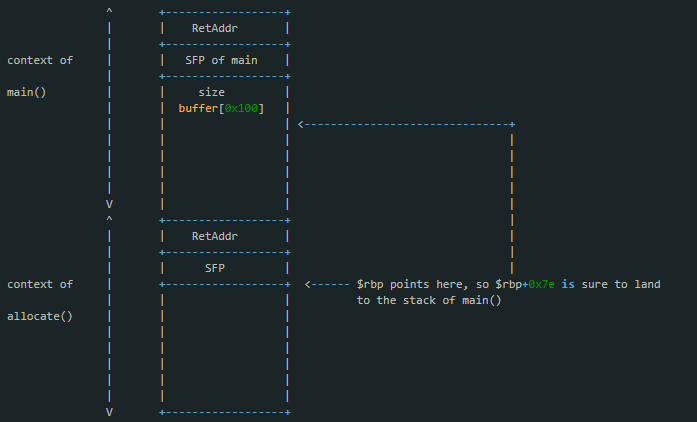
Task: Select the "size" variable label
Action: tap(211, 92)
